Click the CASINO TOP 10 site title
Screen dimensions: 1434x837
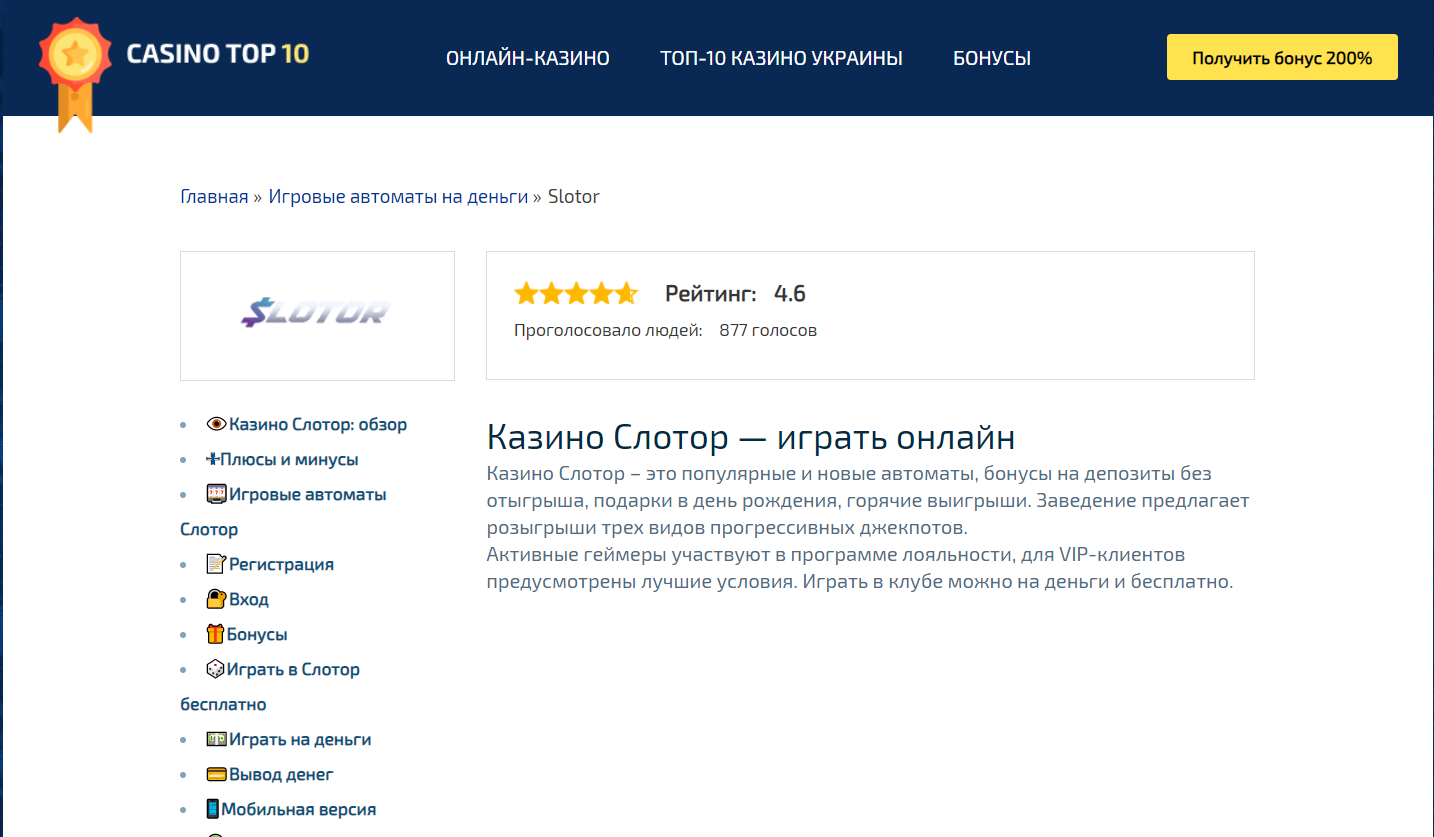tap(218, 53)
